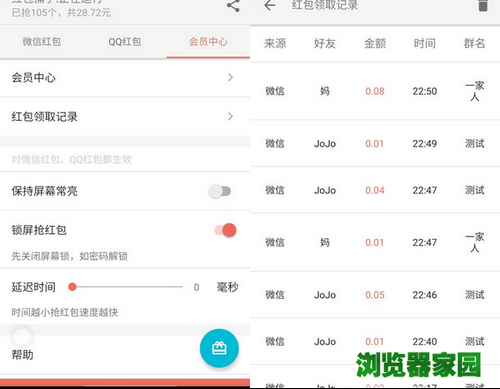
Task: Expand the chevron beside 会员中心
Action: 230,78
